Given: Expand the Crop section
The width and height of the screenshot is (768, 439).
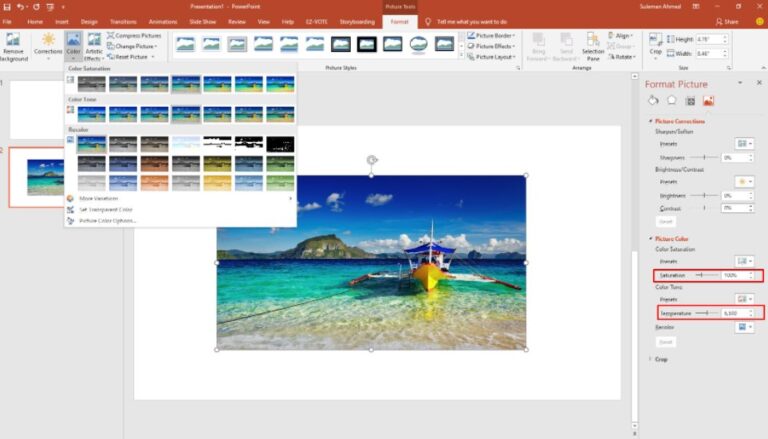Looking at the screenshot, I should coord(660,358).
